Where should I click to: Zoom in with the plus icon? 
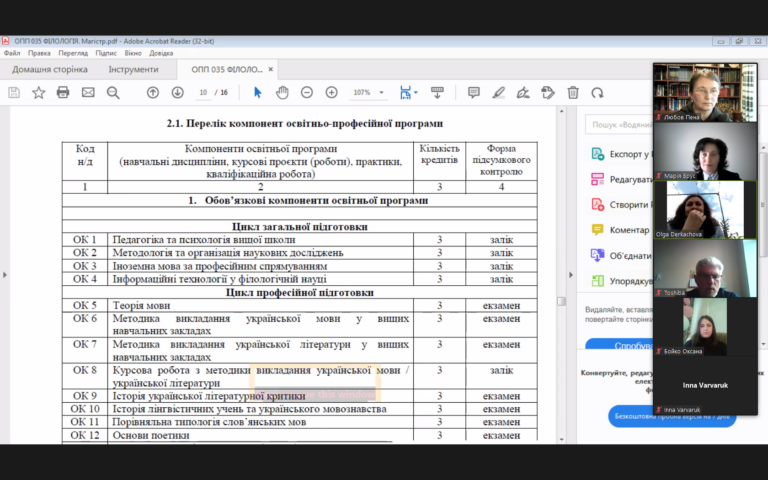pyautogui.click(x=332, y=92)
